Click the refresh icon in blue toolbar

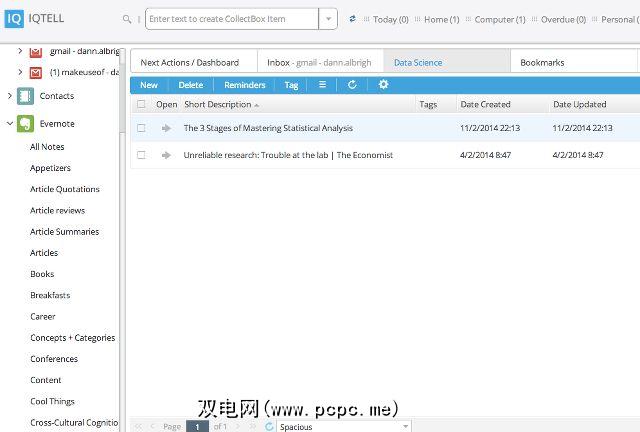352,85
